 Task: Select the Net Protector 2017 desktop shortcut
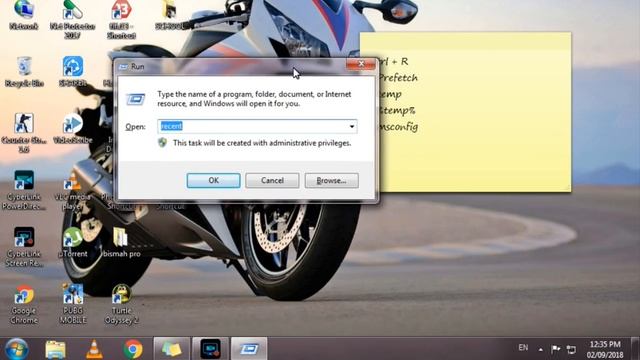pos(72,20)
